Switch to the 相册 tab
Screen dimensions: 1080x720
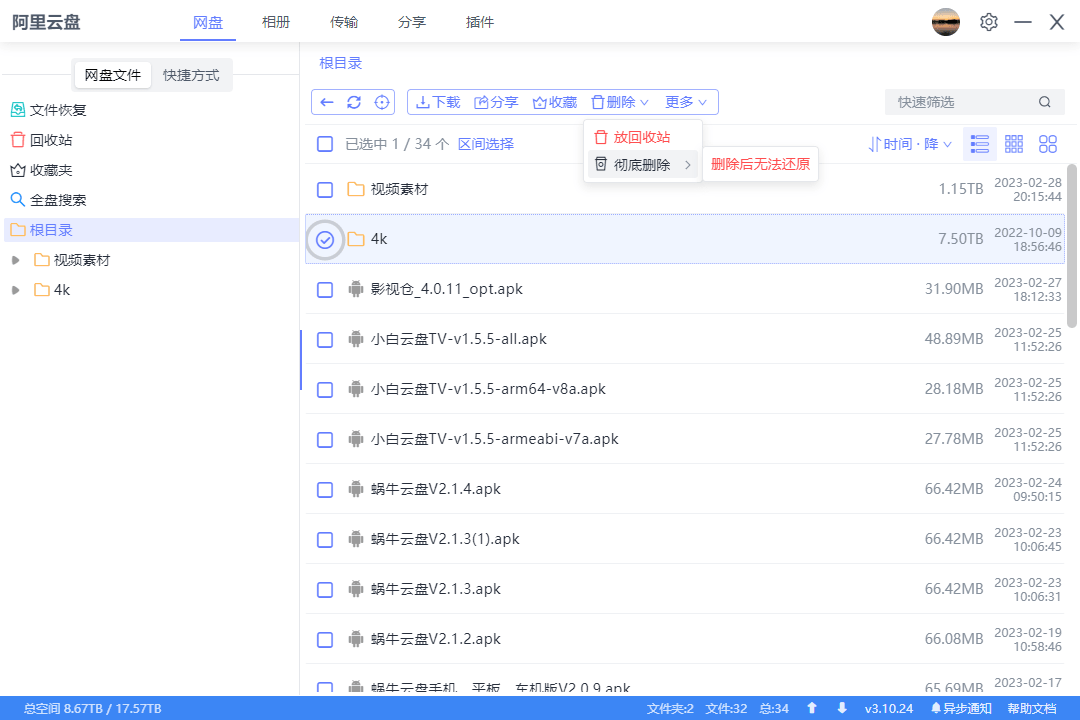pyautogui.click(x=276, y=21)
